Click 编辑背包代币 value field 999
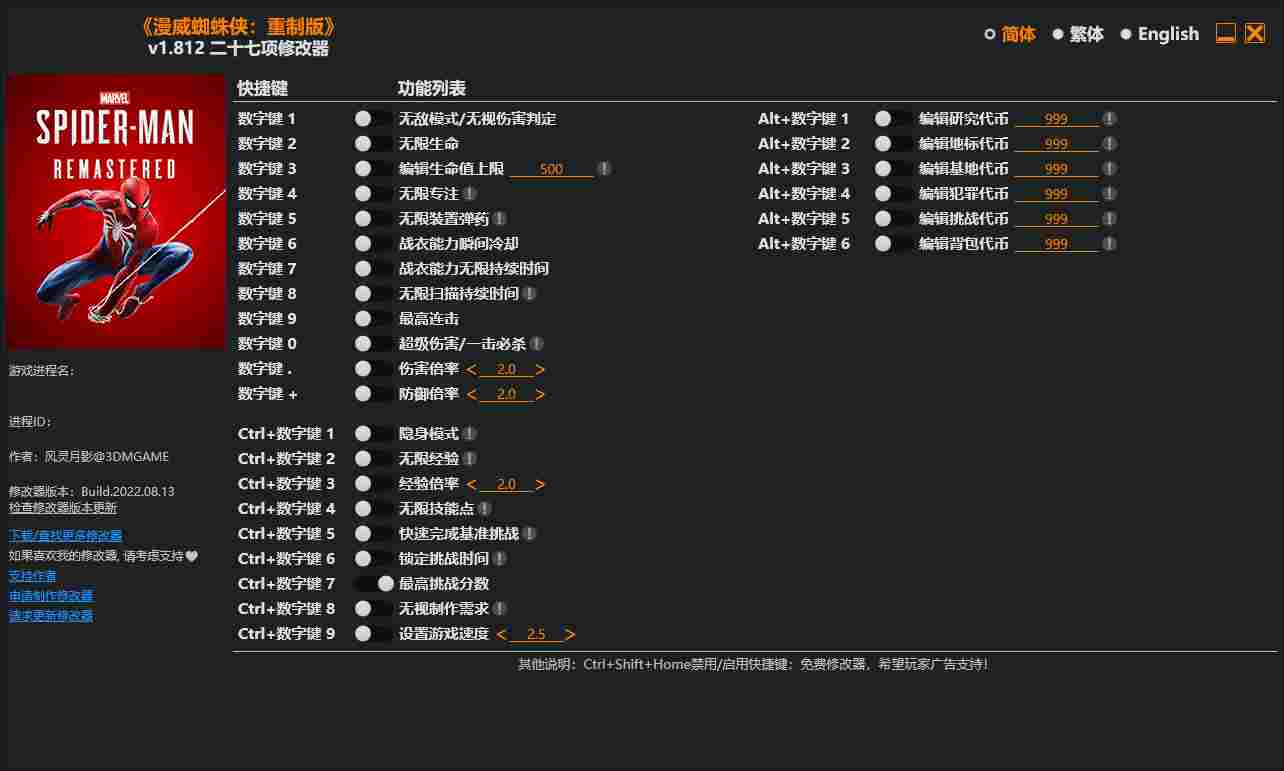 pos(1056,244)
